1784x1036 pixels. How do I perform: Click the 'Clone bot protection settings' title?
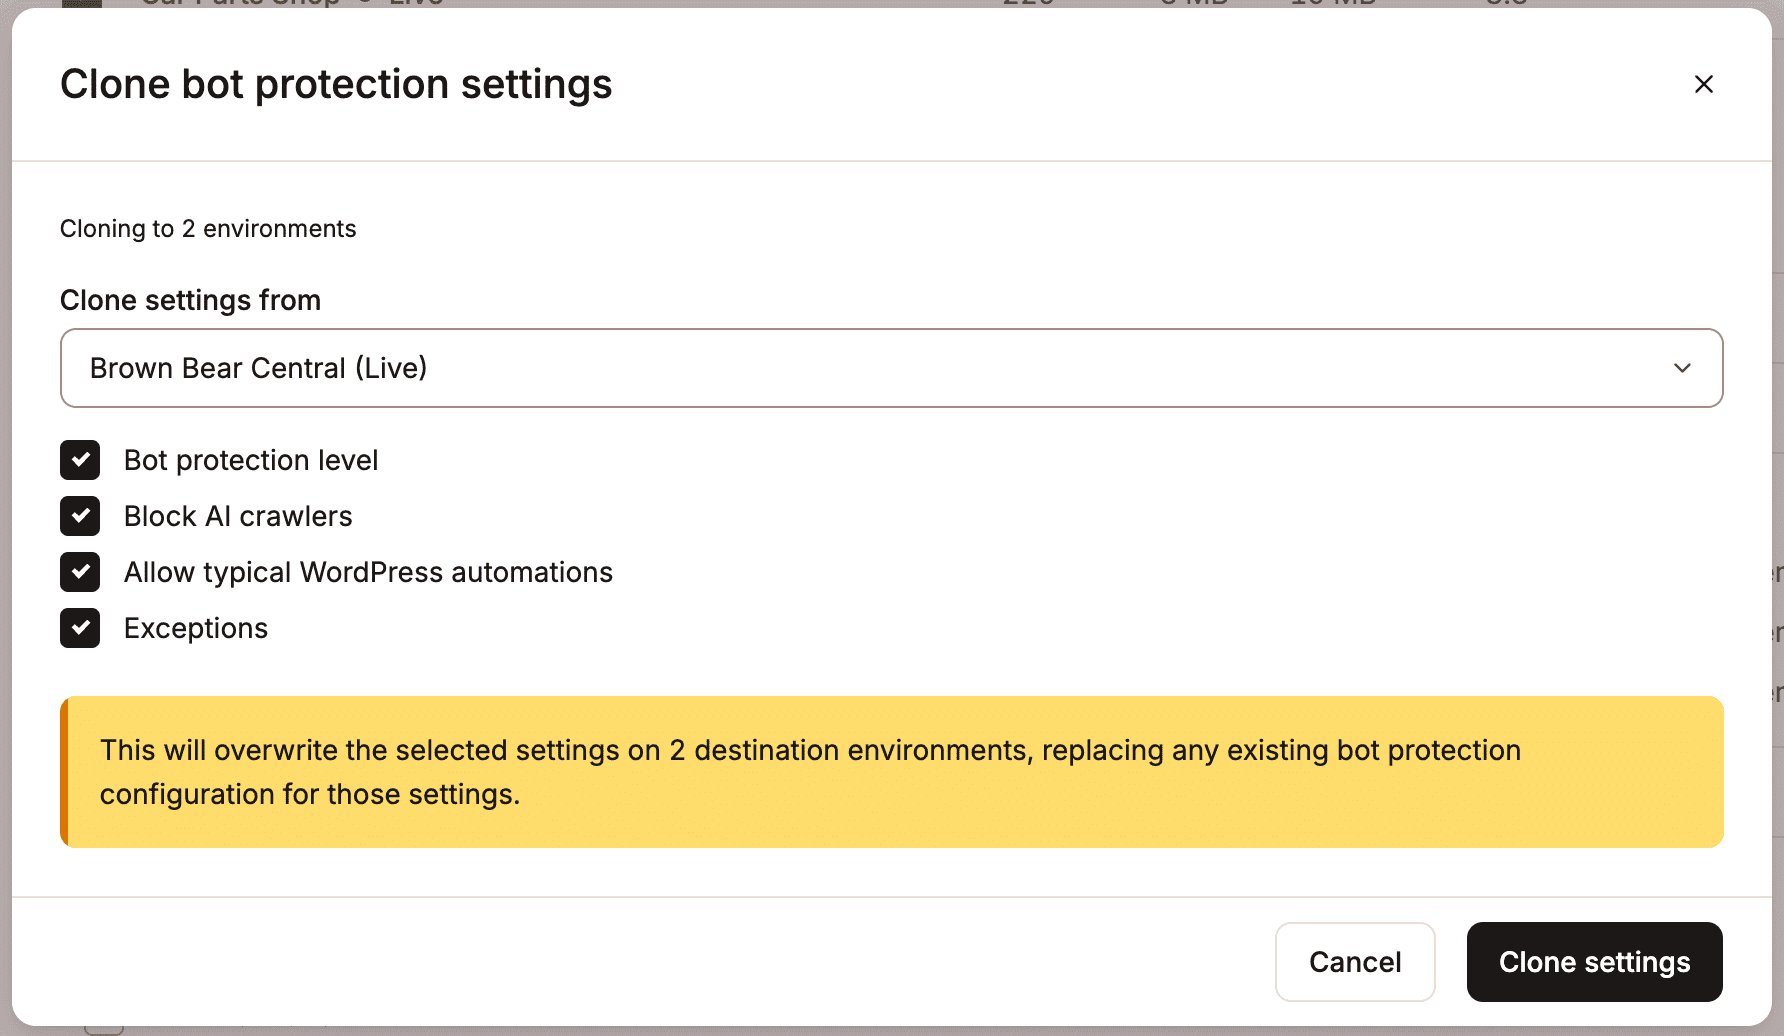point(336,84)
